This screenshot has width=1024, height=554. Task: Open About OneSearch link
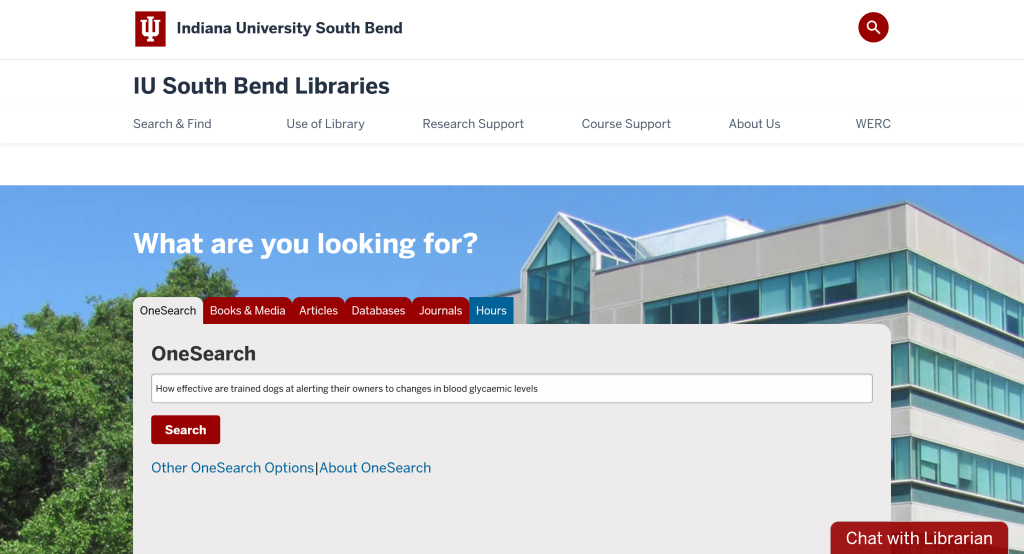click(x=375, y=468)
